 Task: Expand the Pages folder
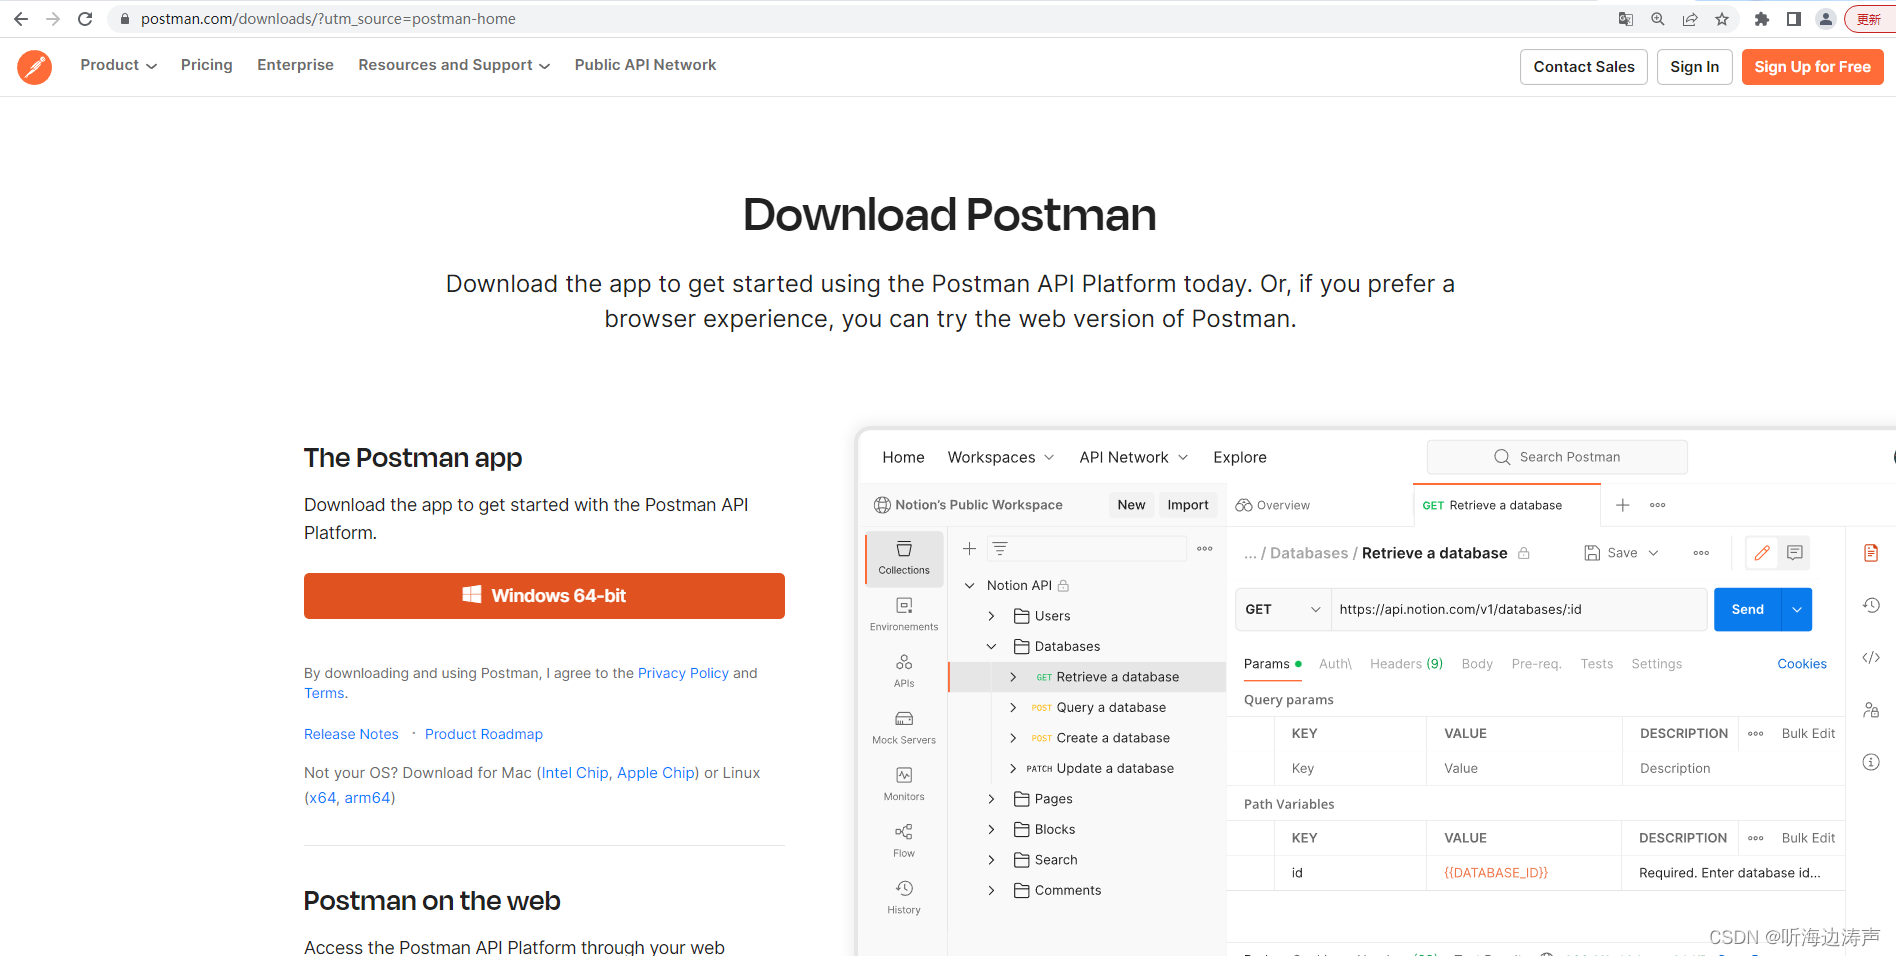(x=991, y=799)
